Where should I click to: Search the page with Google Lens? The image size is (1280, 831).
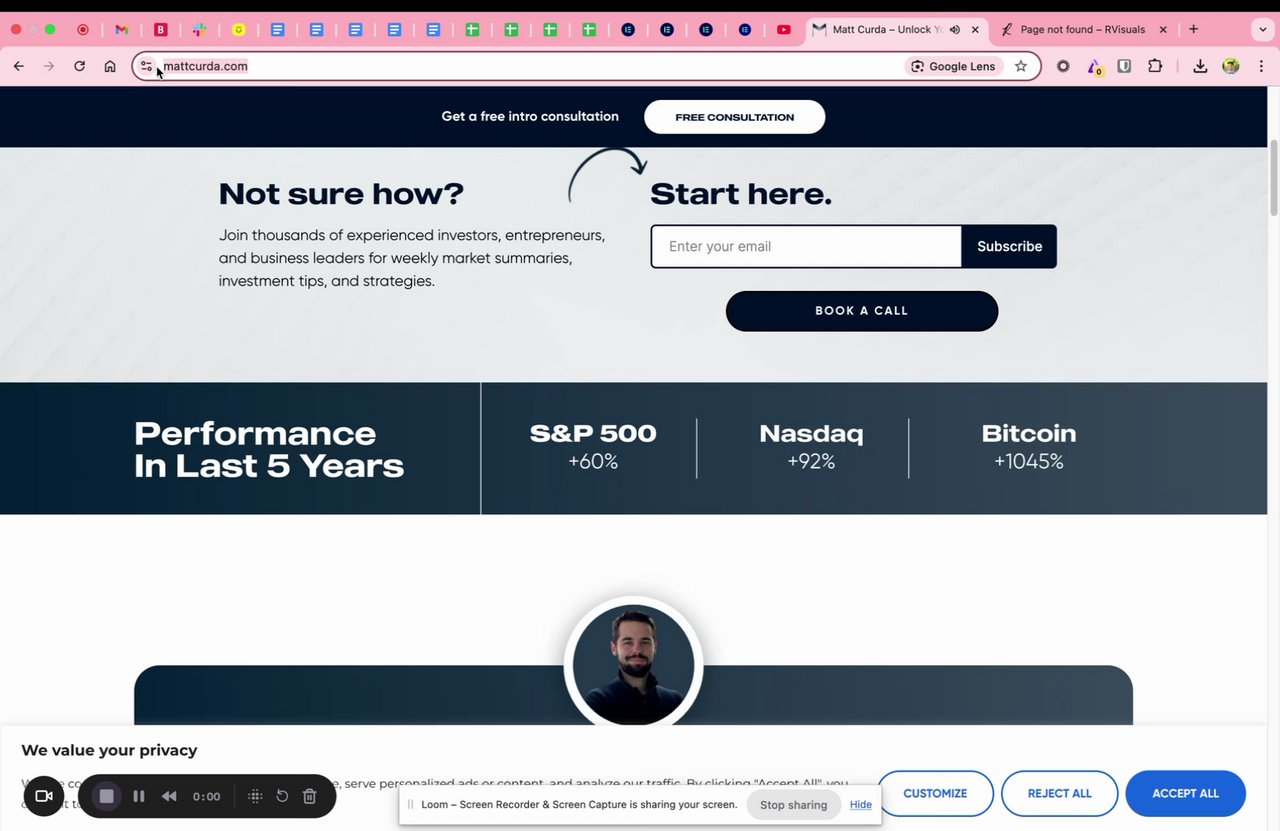(x=953, y=66)
